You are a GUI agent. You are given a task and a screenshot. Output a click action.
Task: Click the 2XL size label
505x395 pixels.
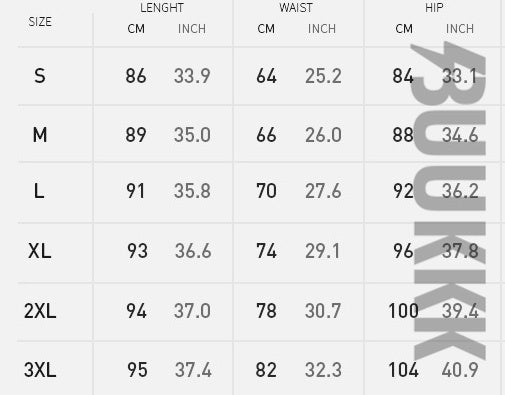click(40, 311)
